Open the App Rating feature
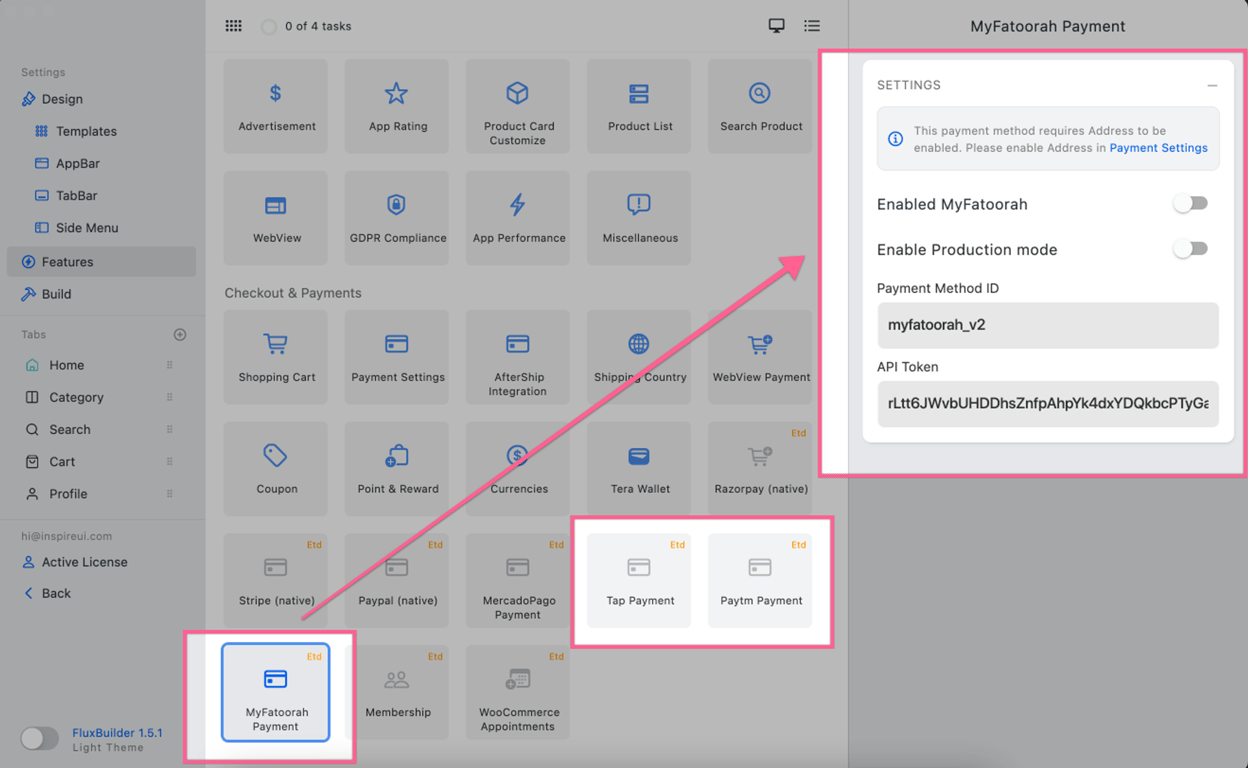1248x768 pixels. 397,106
